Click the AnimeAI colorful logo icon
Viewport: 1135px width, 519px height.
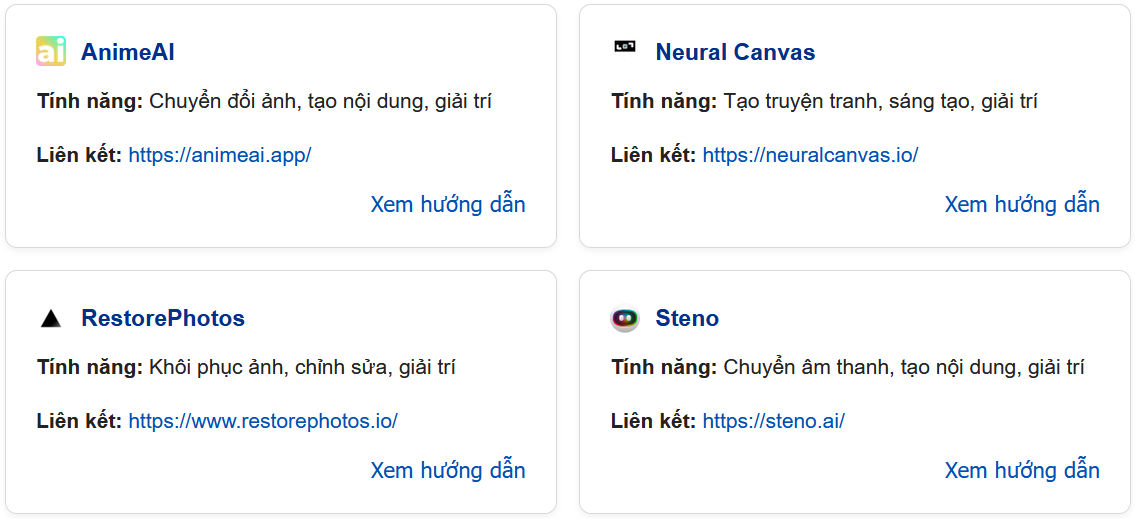pyautogui.click(x=51, y=51)
